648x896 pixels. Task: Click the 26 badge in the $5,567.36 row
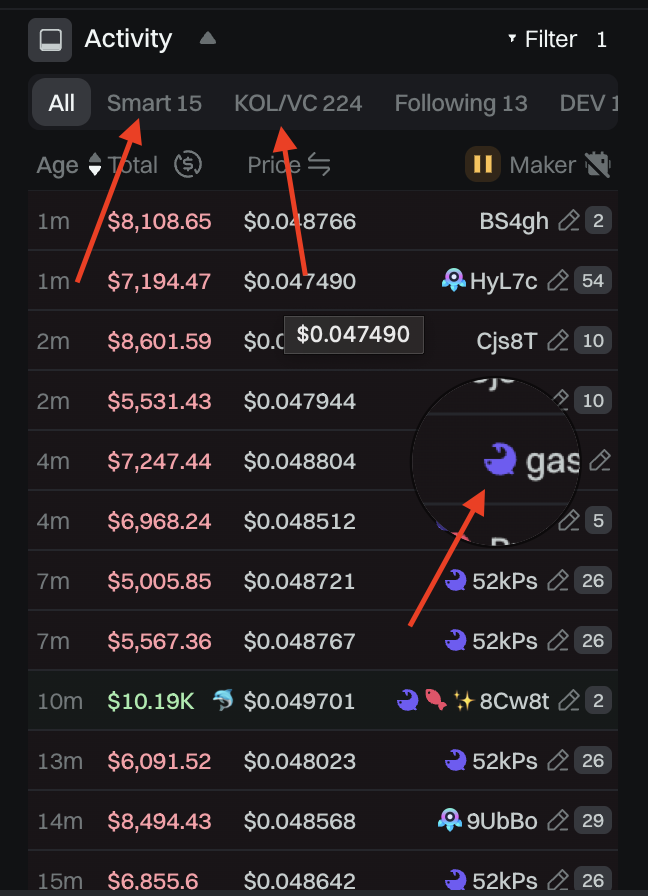[593, 641]
